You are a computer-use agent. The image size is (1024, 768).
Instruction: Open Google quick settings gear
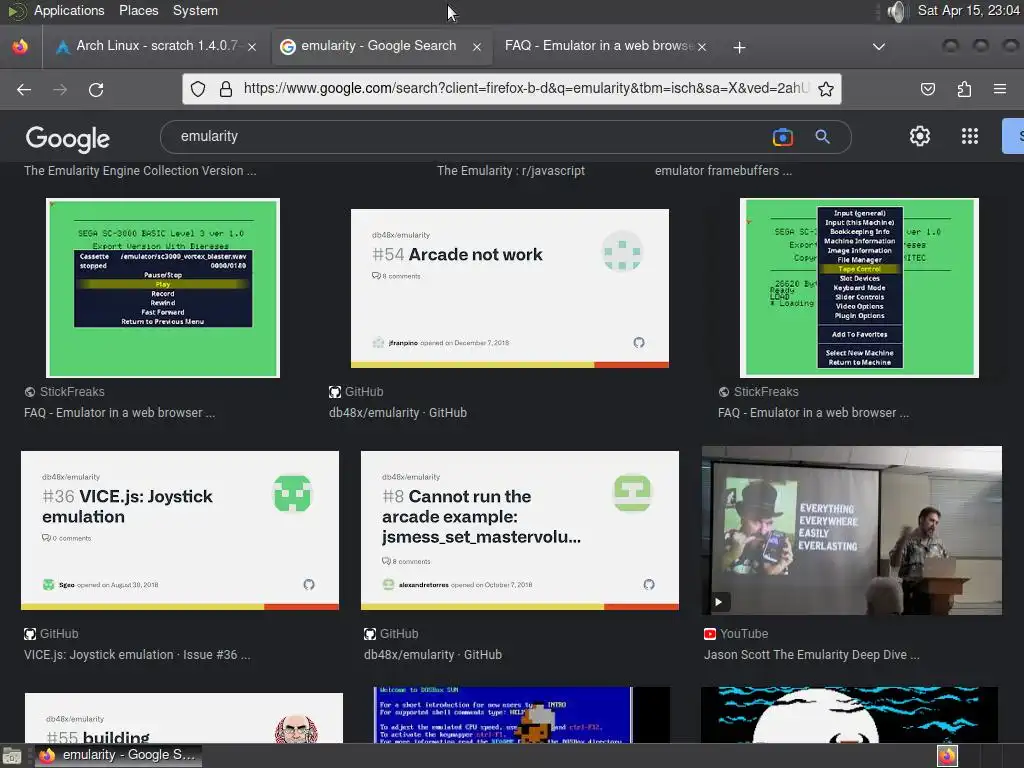pyautogui.click(x=920, y=136)
